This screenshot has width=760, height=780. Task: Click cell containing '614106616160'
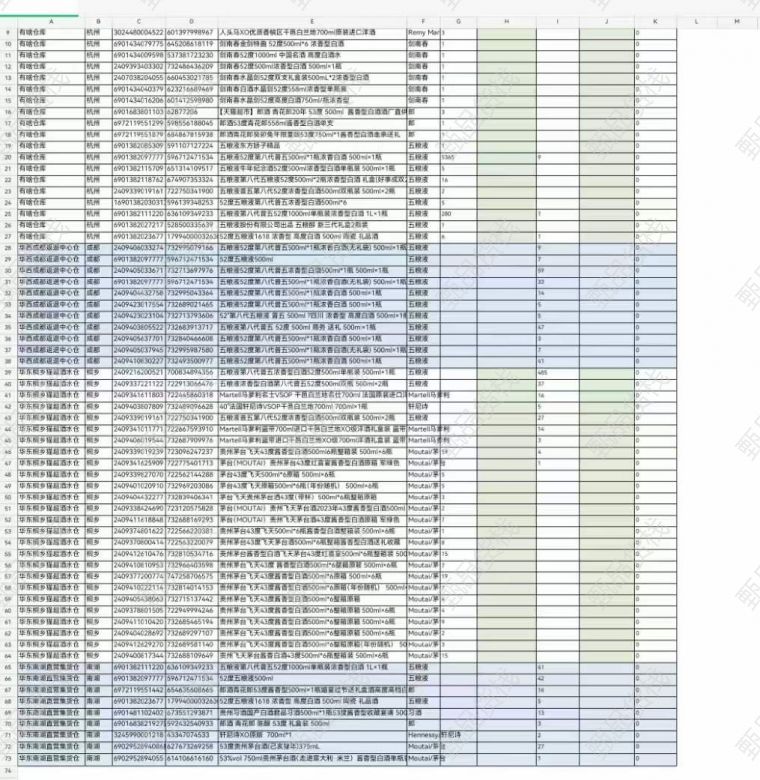[191, 759]
